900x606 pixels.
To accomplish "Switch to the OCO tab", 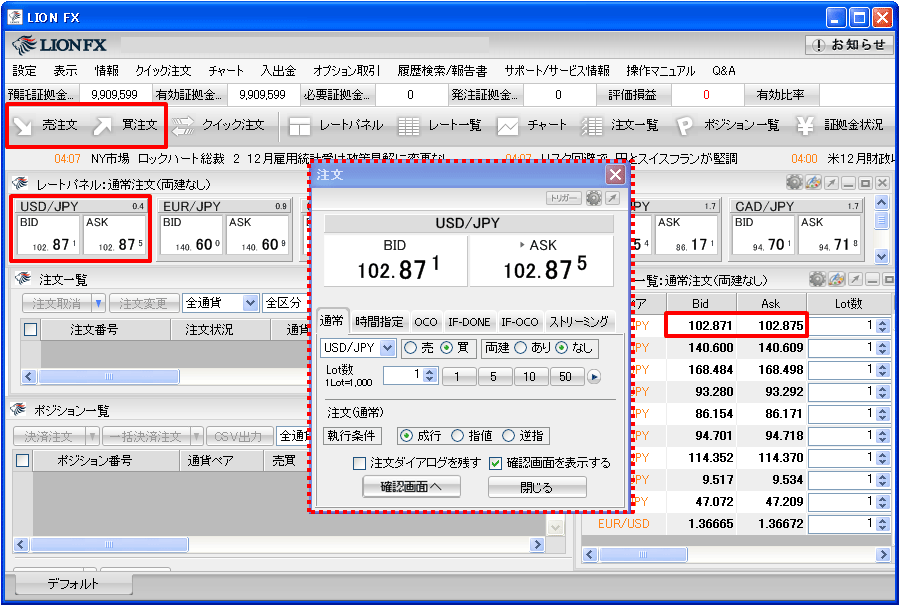I will (x=426, y=322).
